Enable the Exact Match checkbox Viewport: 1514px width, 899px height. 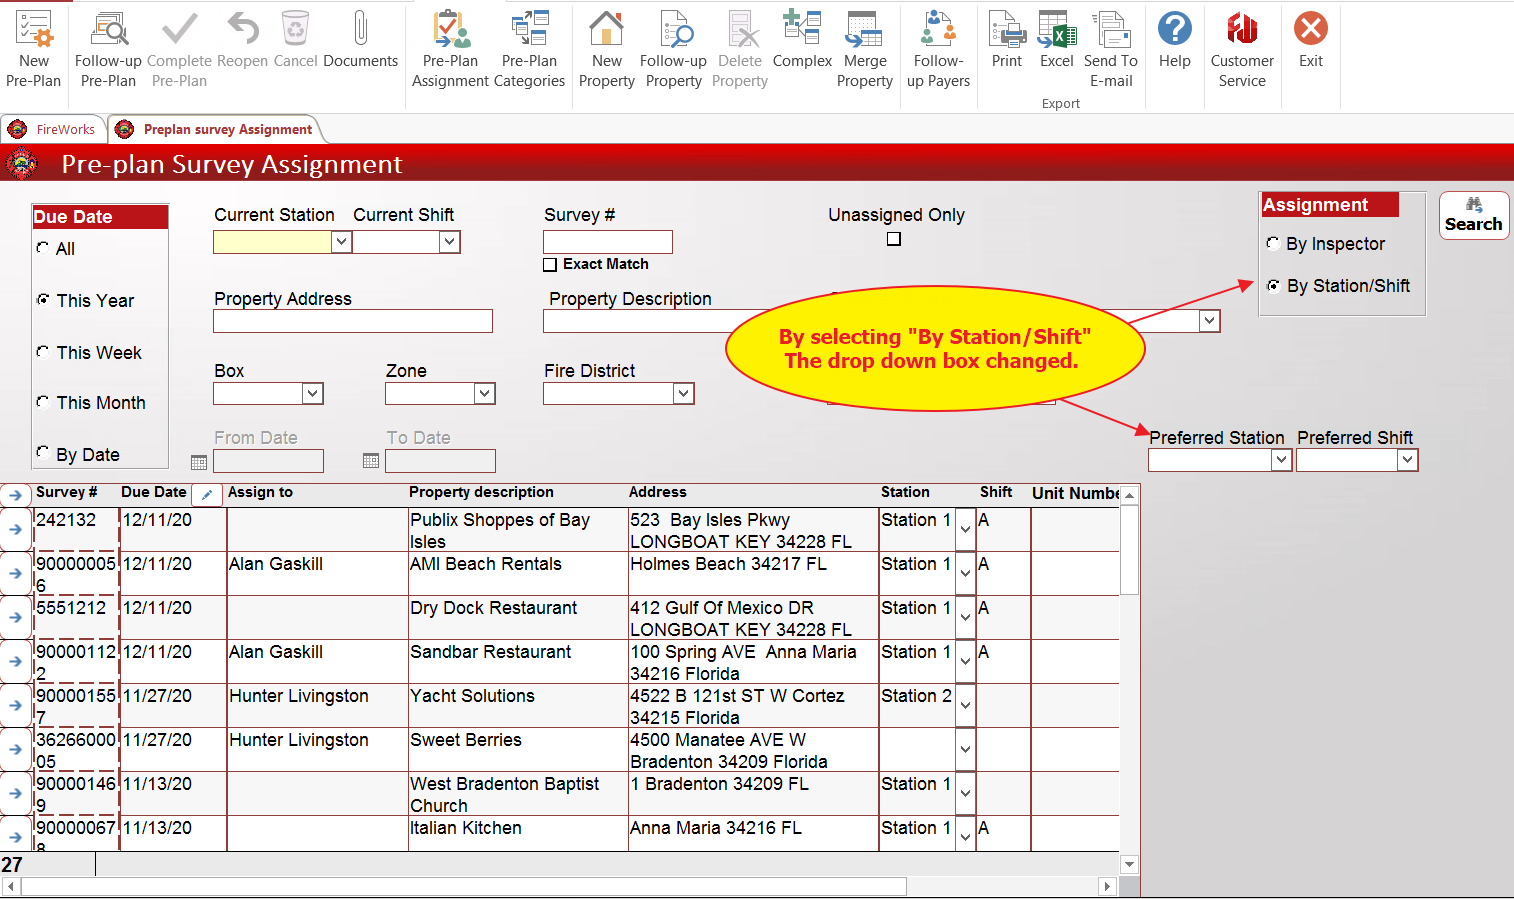(550, 264)
